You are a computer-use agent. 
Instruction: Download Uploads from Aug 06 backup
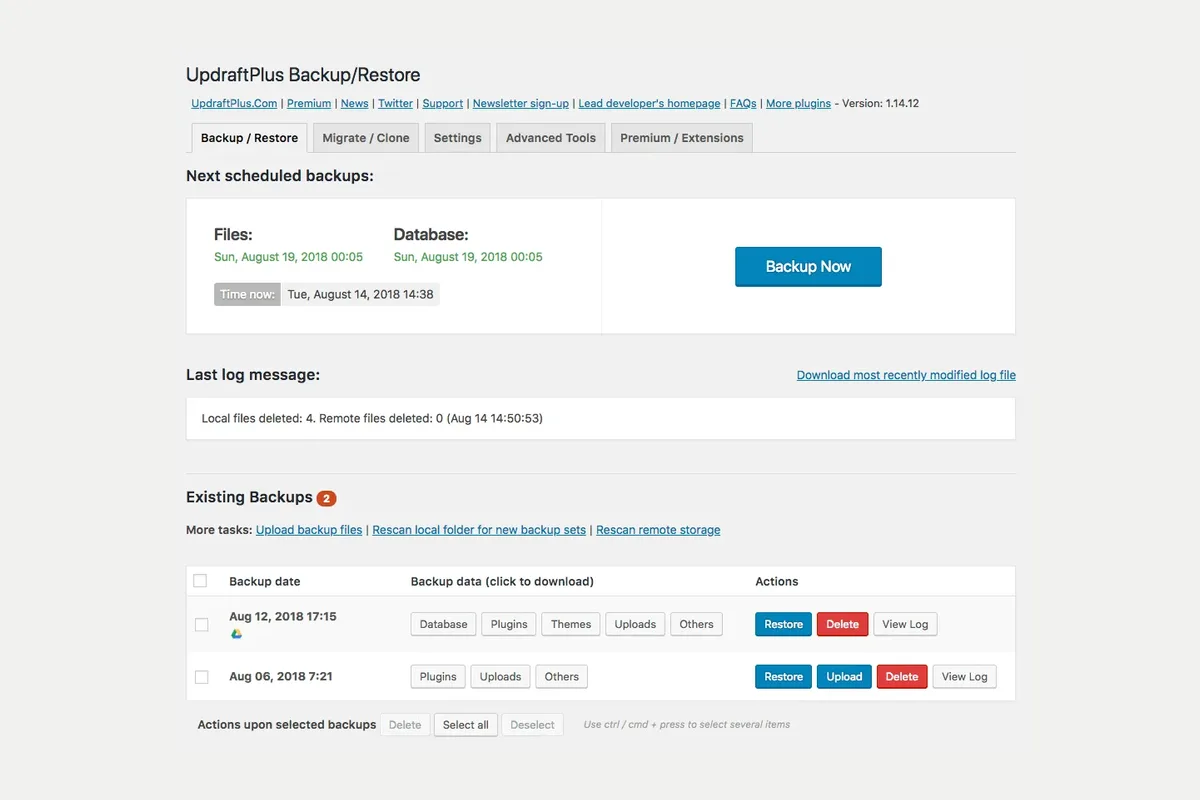[500, 677]
